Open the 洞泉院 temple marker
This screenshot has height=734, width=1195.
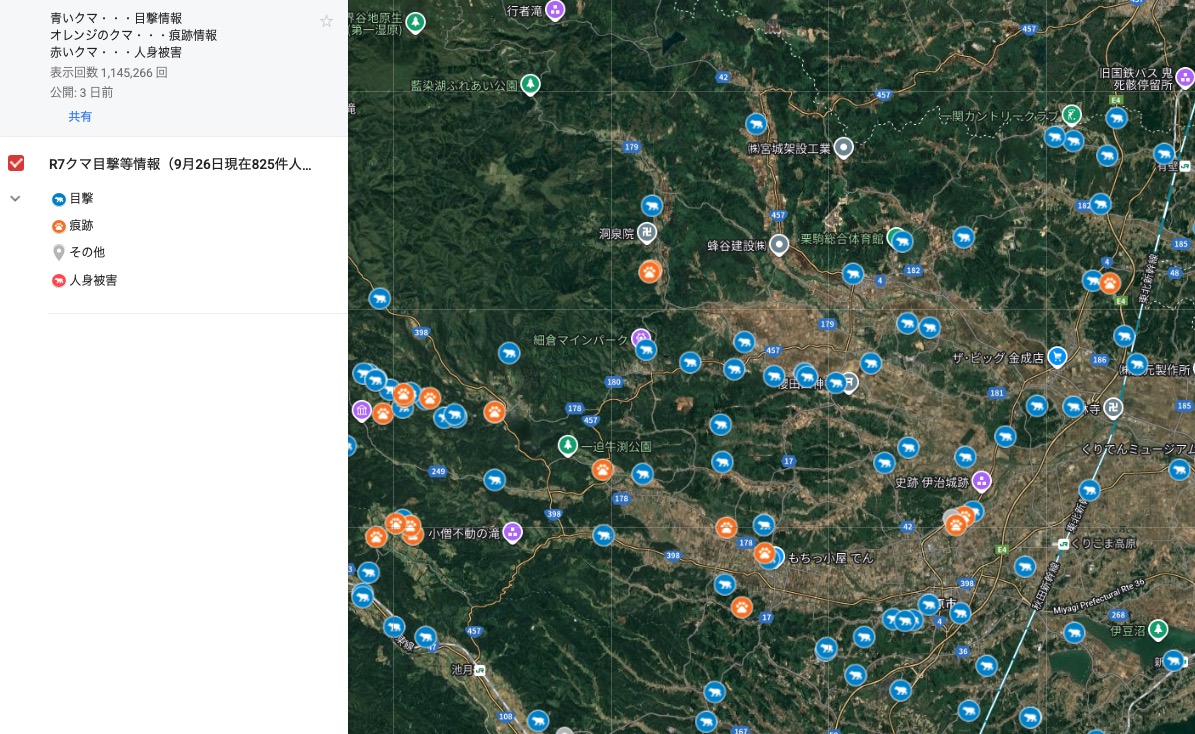(x=647, y=234)
